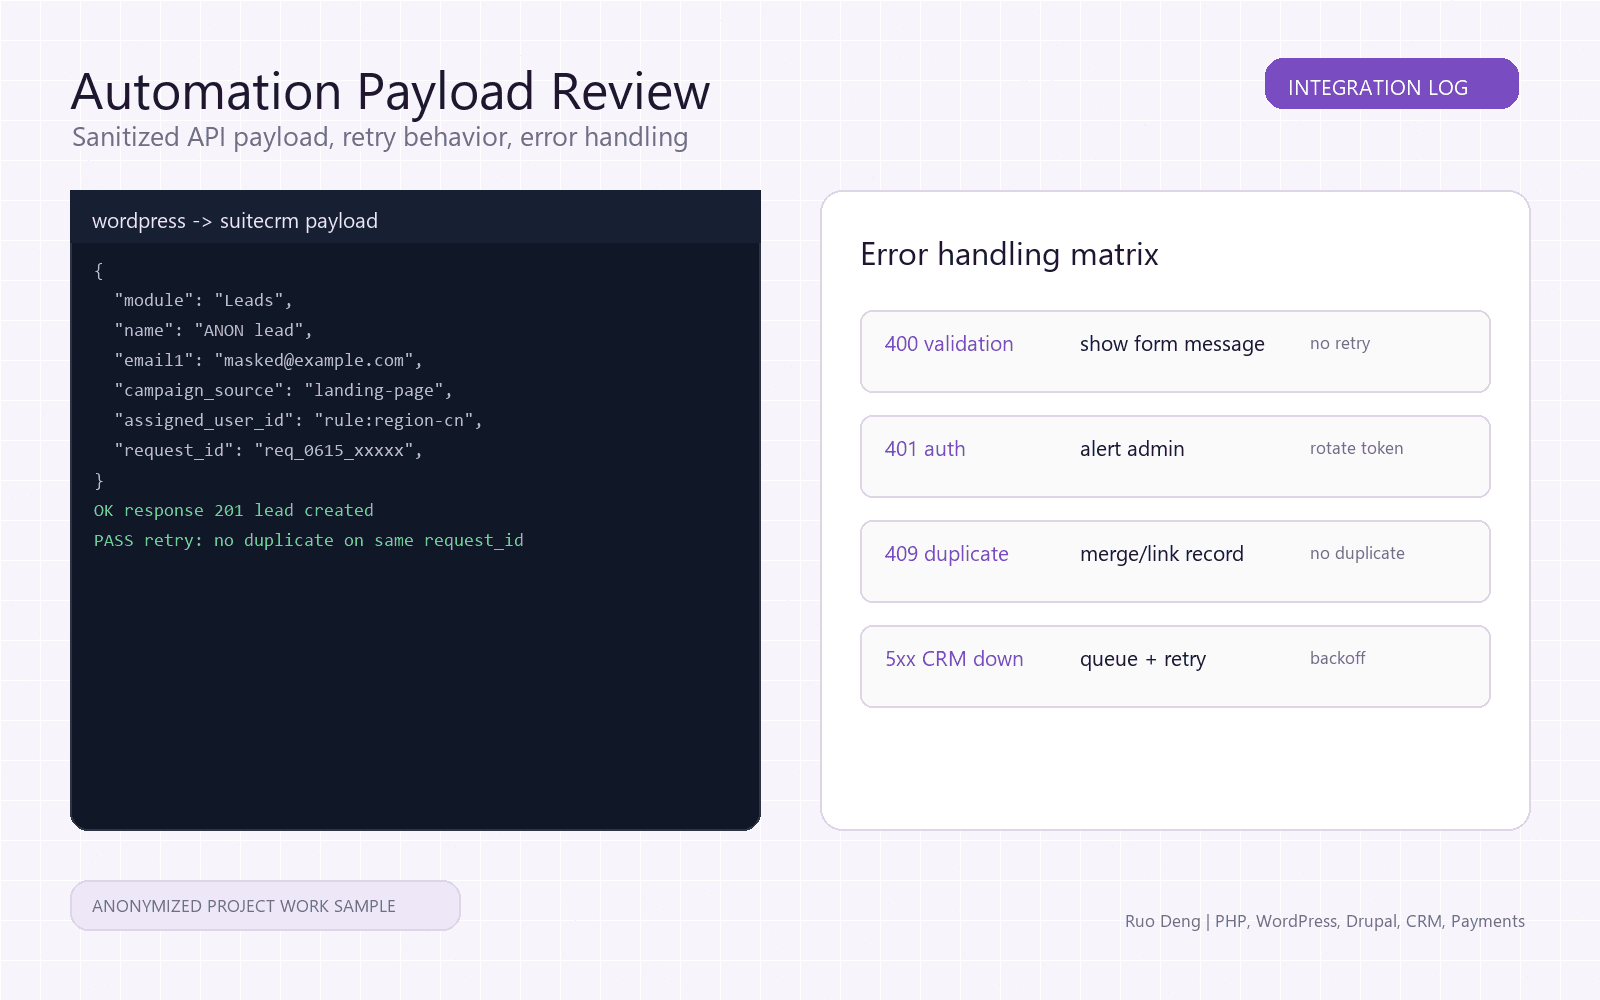Click the 'Error handling matrix' heading
The height and width of the screenshot is (1000, 1600).
click(1009, 255)
